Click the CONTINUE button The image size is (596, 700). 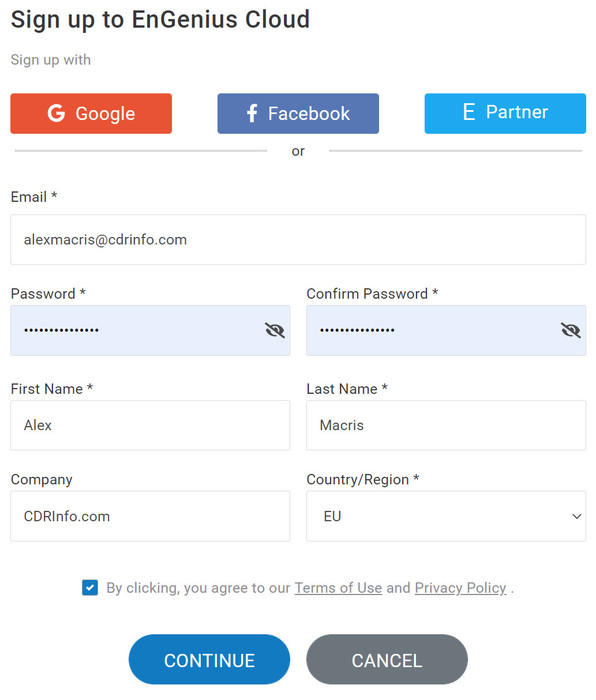tap(209, 659)
